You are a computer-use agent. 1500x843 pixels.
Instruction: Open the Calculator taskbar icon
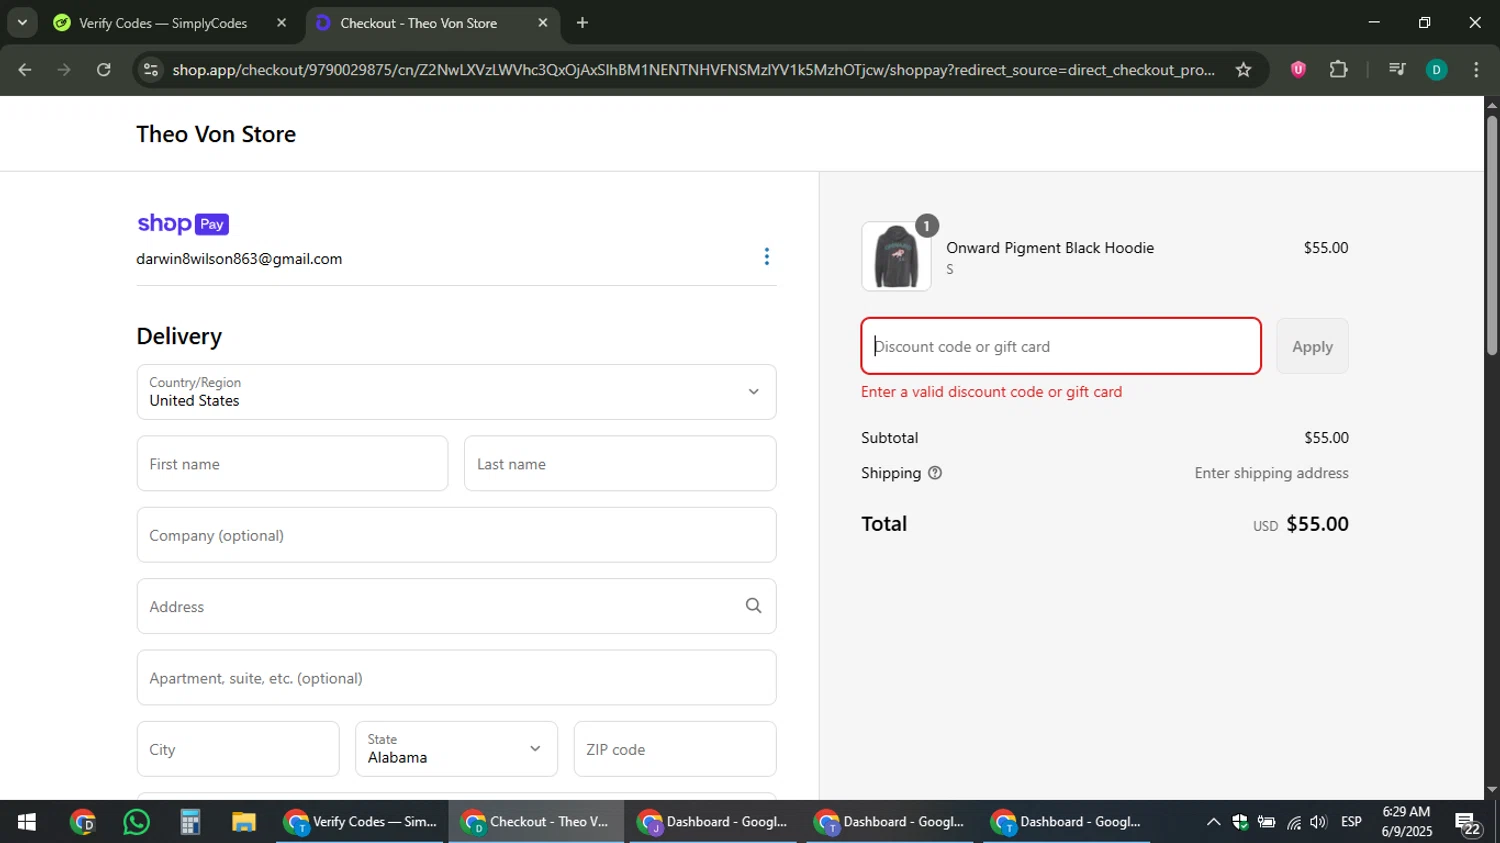click(x=190, y=822)
